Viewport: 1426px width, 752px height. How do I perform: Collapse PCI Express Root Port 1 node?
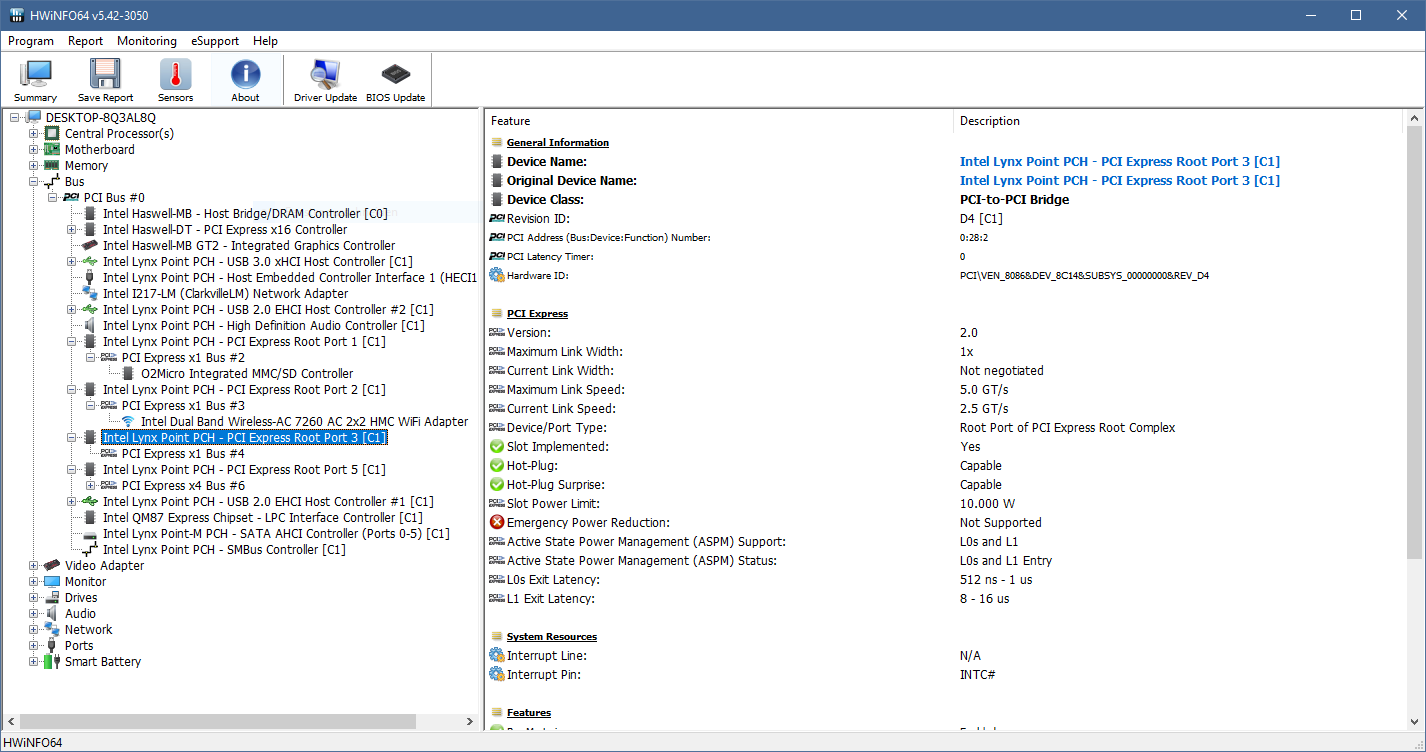click(x=72, y=342)
